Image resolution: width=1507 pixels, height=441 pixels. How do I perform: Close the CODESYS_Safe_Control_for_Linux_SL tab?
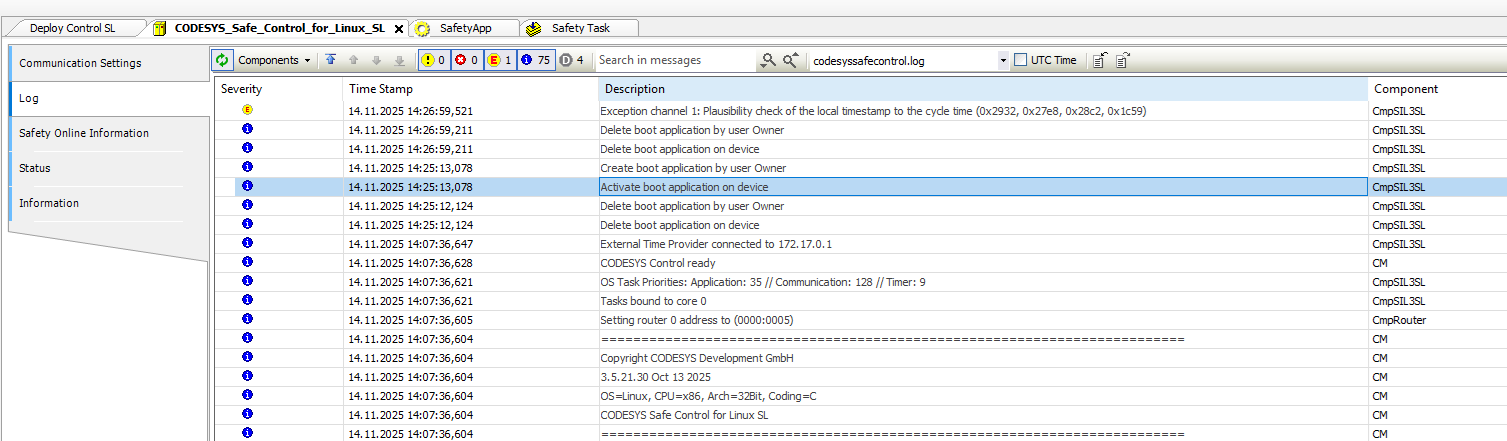point(399,29)
